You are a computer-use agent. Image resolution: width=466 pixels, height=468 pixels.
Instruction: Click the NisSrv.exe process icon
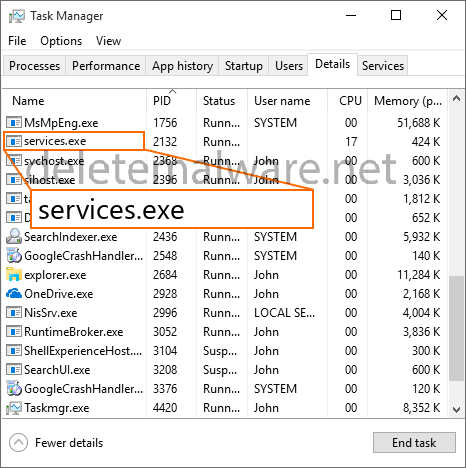pyautogui.click(x=14, y=313)
